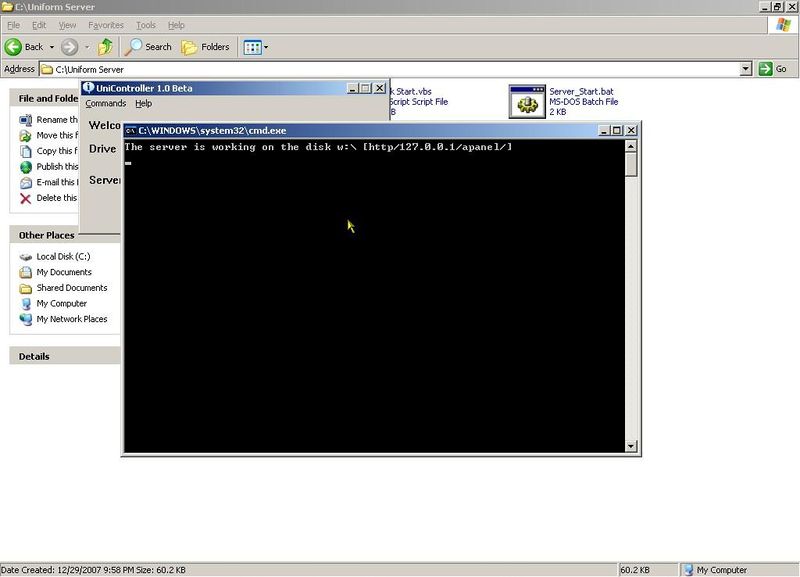Click the E-mail this file icon
Viewport: 800px width, 577px height.
(x=26, y=183)
